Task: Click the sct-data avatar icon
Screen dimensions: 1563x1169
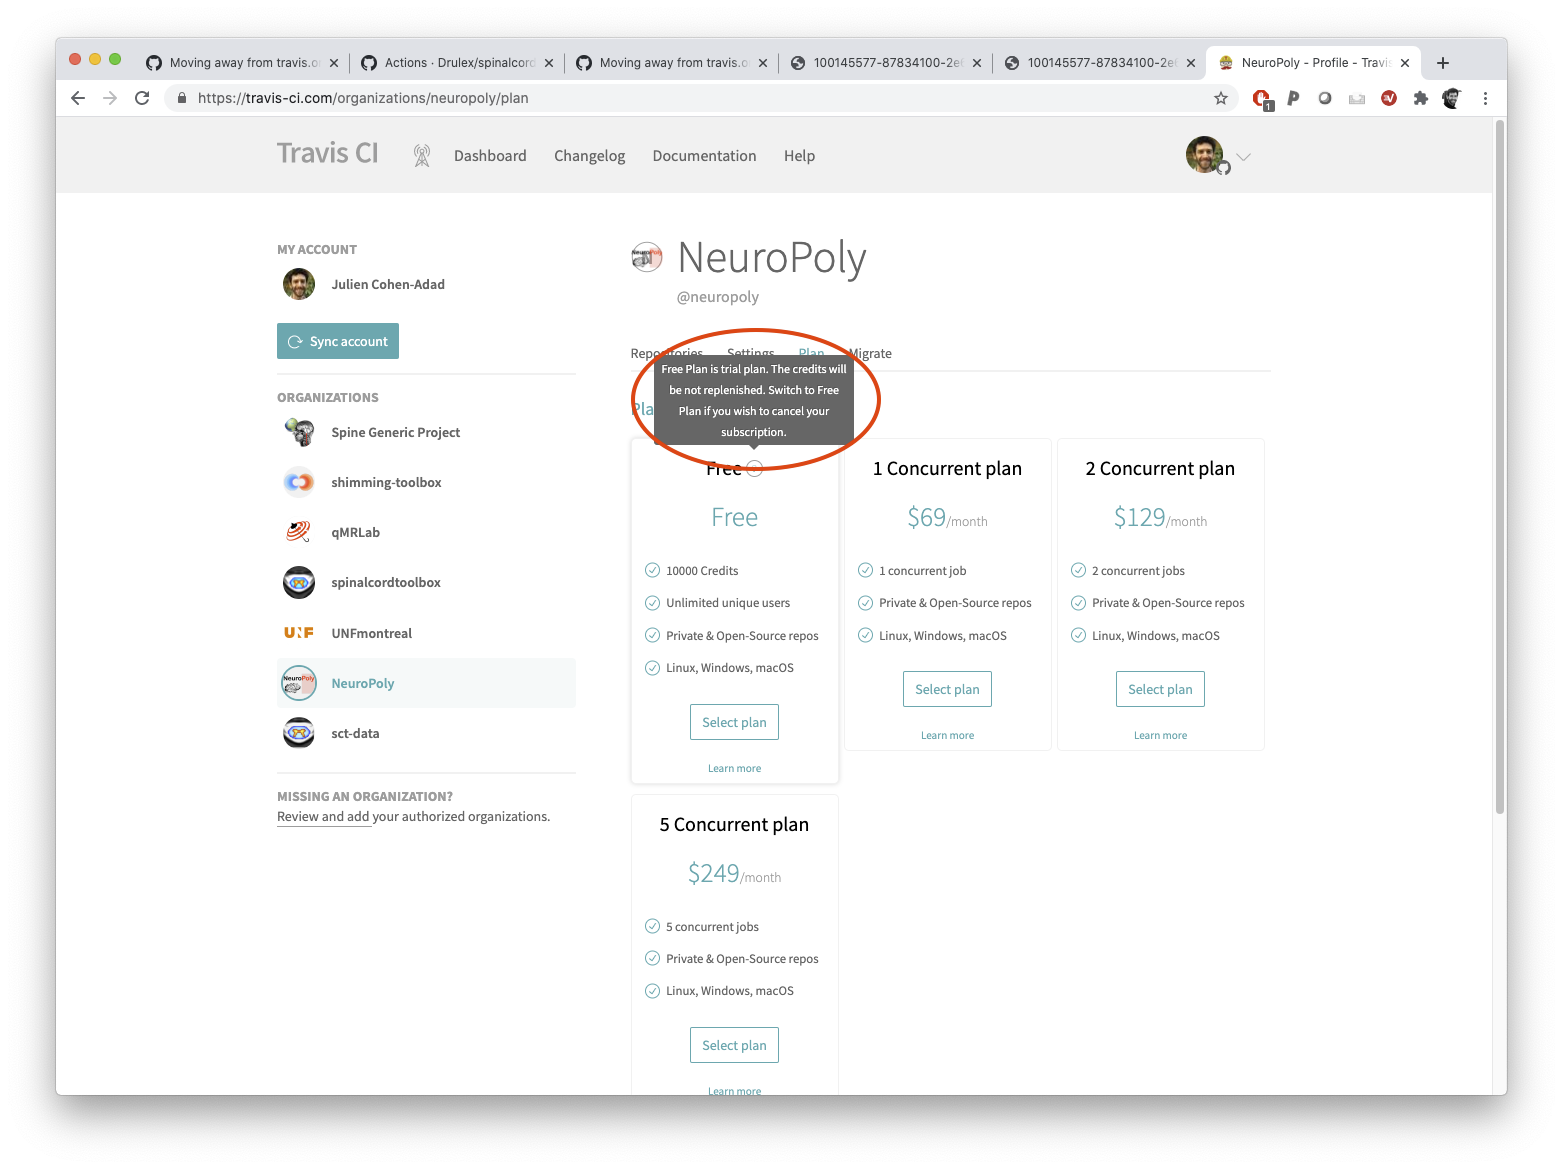Action: point(299,733)
